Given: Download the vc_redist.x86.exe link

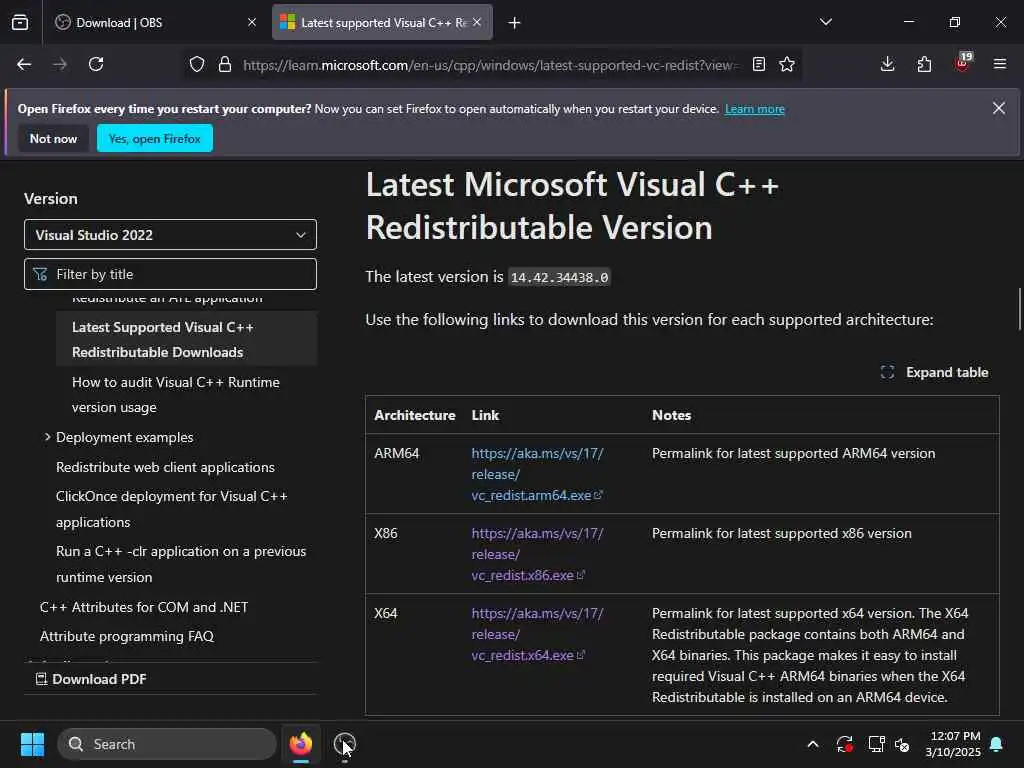Looking at the screenshot, I should pyautogui.click(x=537, y=554).
